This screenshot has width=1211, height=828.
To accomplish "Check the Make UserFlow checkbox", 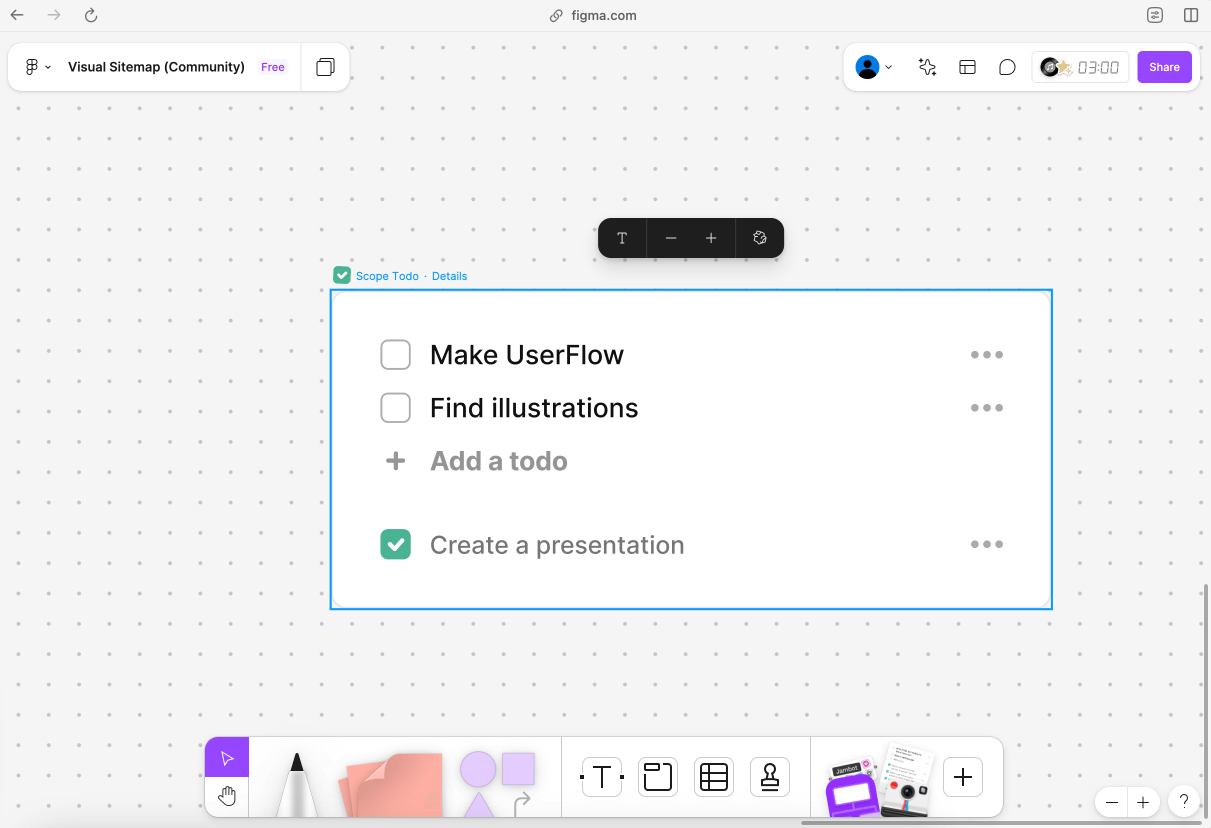I will click(x=396, y=355).
